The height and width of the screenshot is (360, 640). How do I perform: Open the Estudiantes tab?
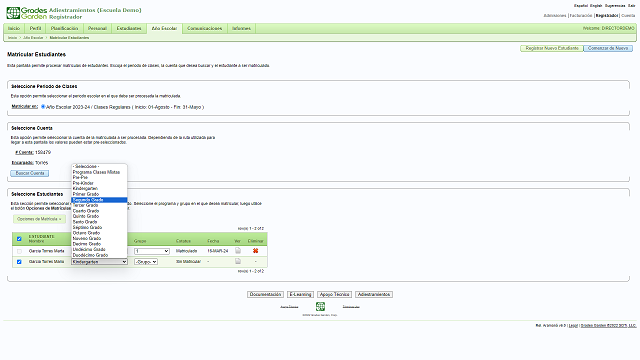[x=129, y=29]
